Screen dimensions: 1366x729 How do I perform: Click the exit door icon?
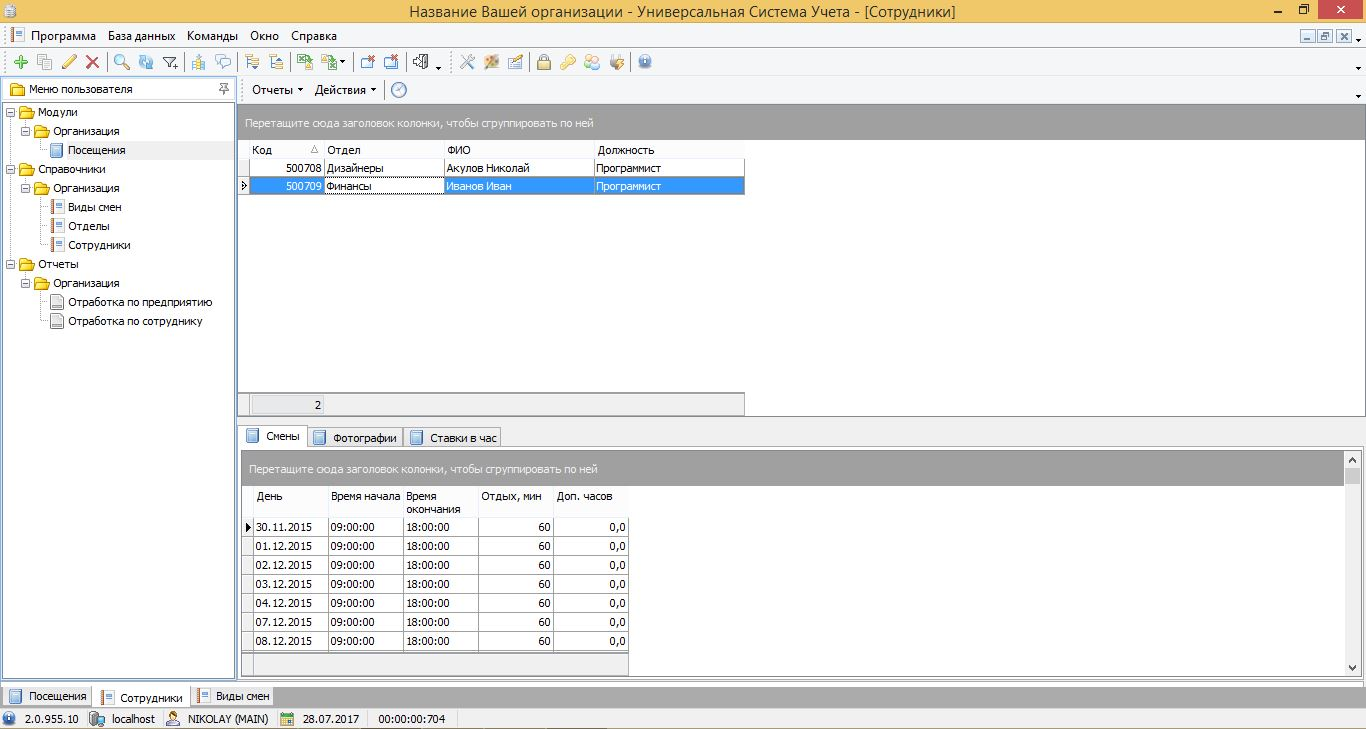click(421, 62)
